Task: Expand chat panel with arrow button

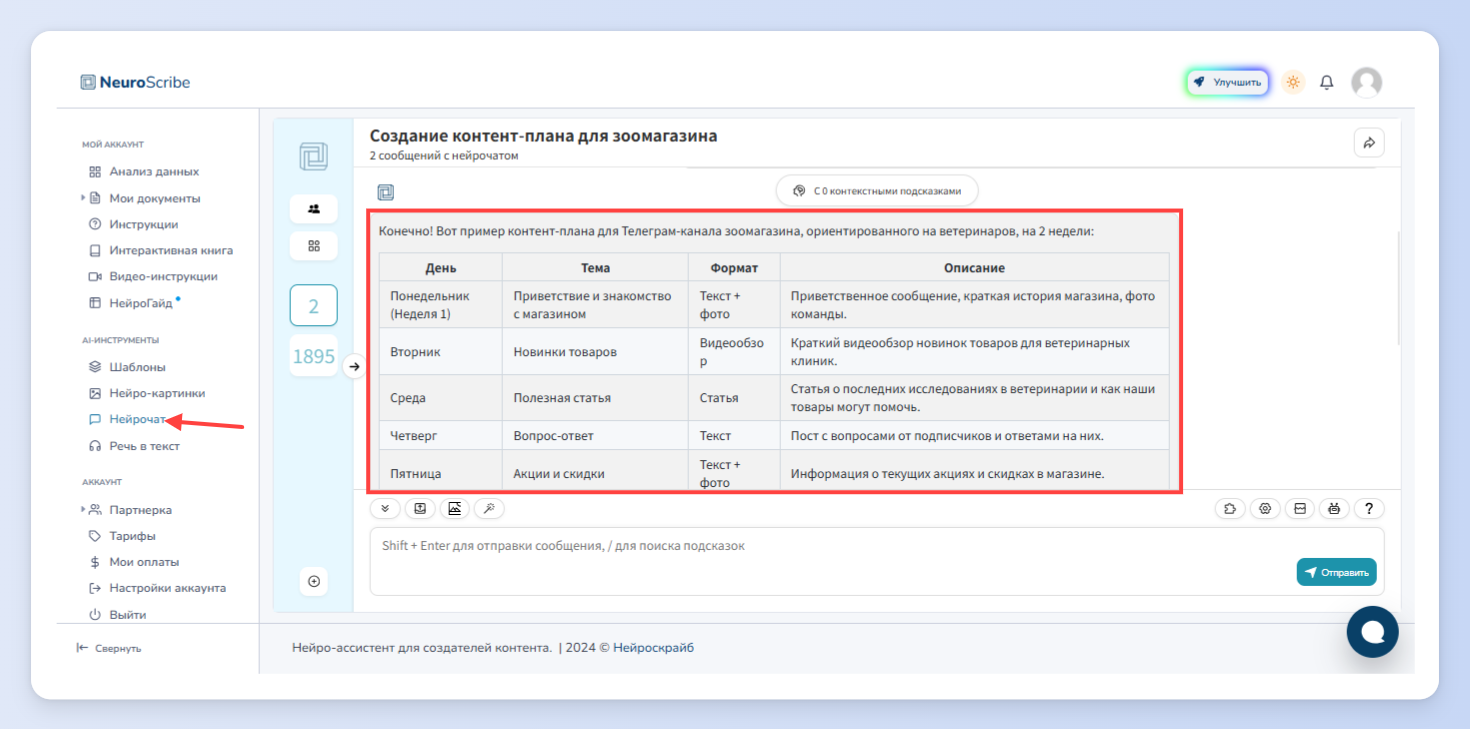Action: coord(353,367)
